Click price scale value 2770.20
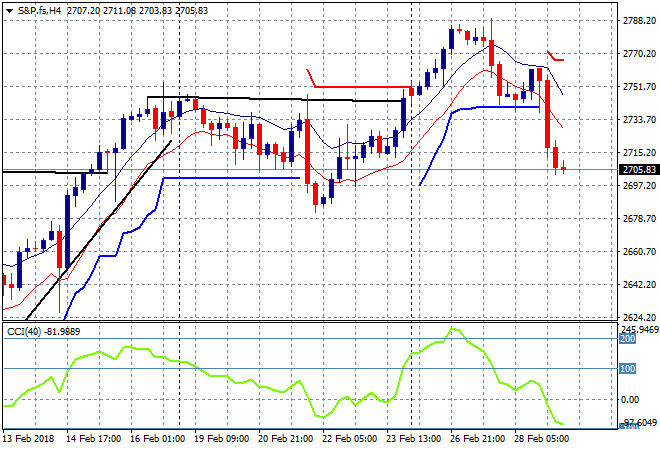Screen dimensions: 660x450 pos(639,53)
